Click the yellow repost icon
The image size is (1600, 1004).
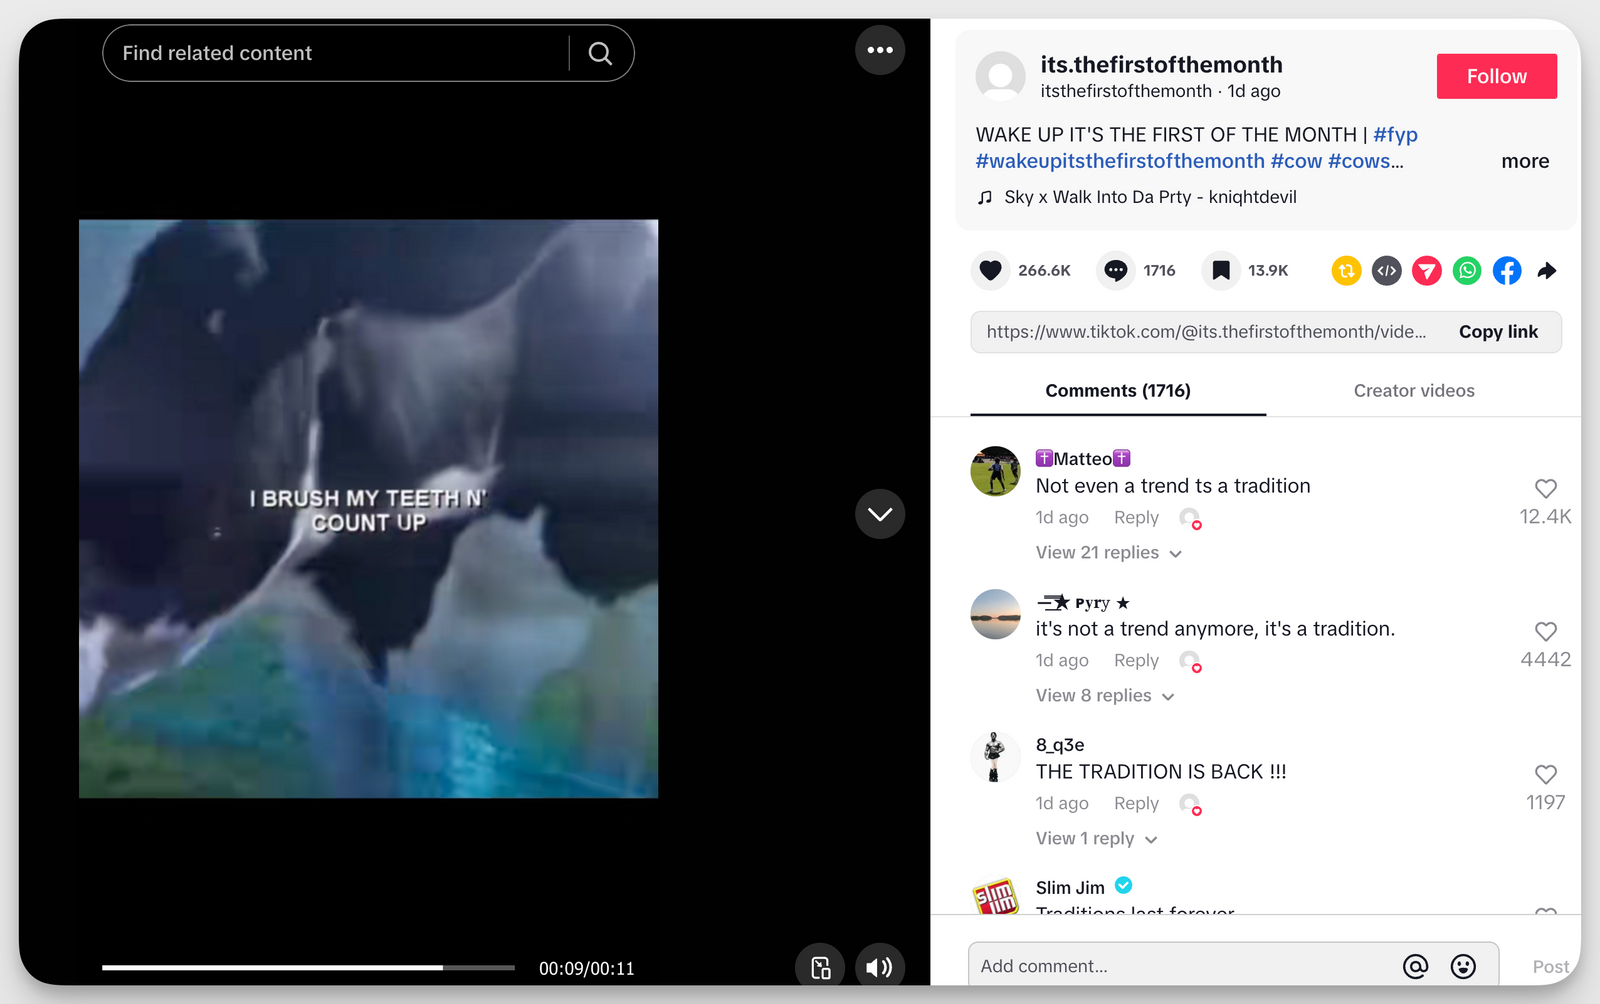1346,270
